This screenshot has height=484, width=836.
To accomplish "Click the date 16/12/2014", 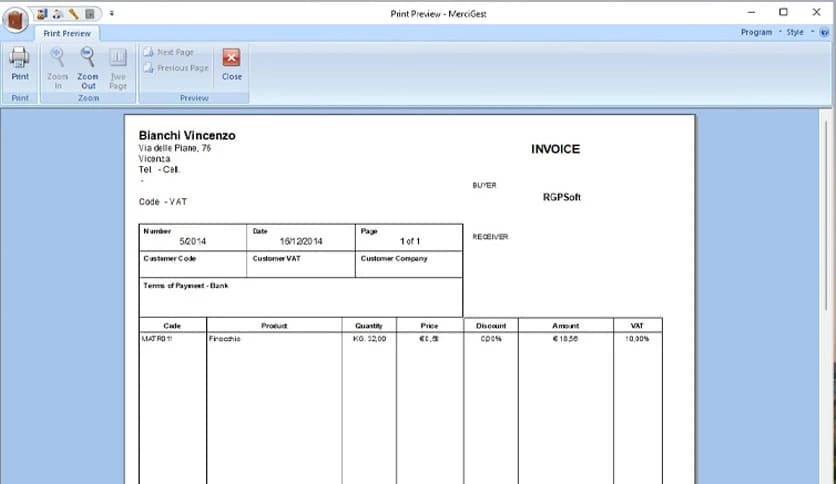I will pos(301,241).
